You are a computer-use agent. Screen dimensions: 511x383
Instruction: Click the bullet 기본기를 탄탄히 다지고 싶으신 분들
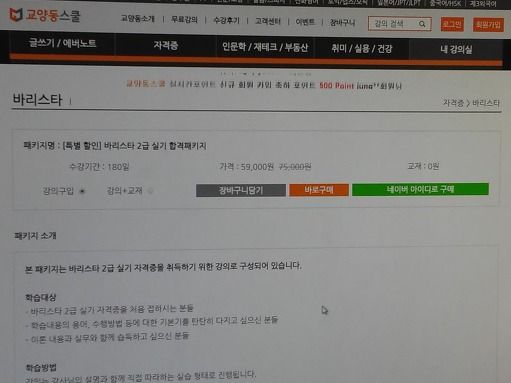pos(152,322)
